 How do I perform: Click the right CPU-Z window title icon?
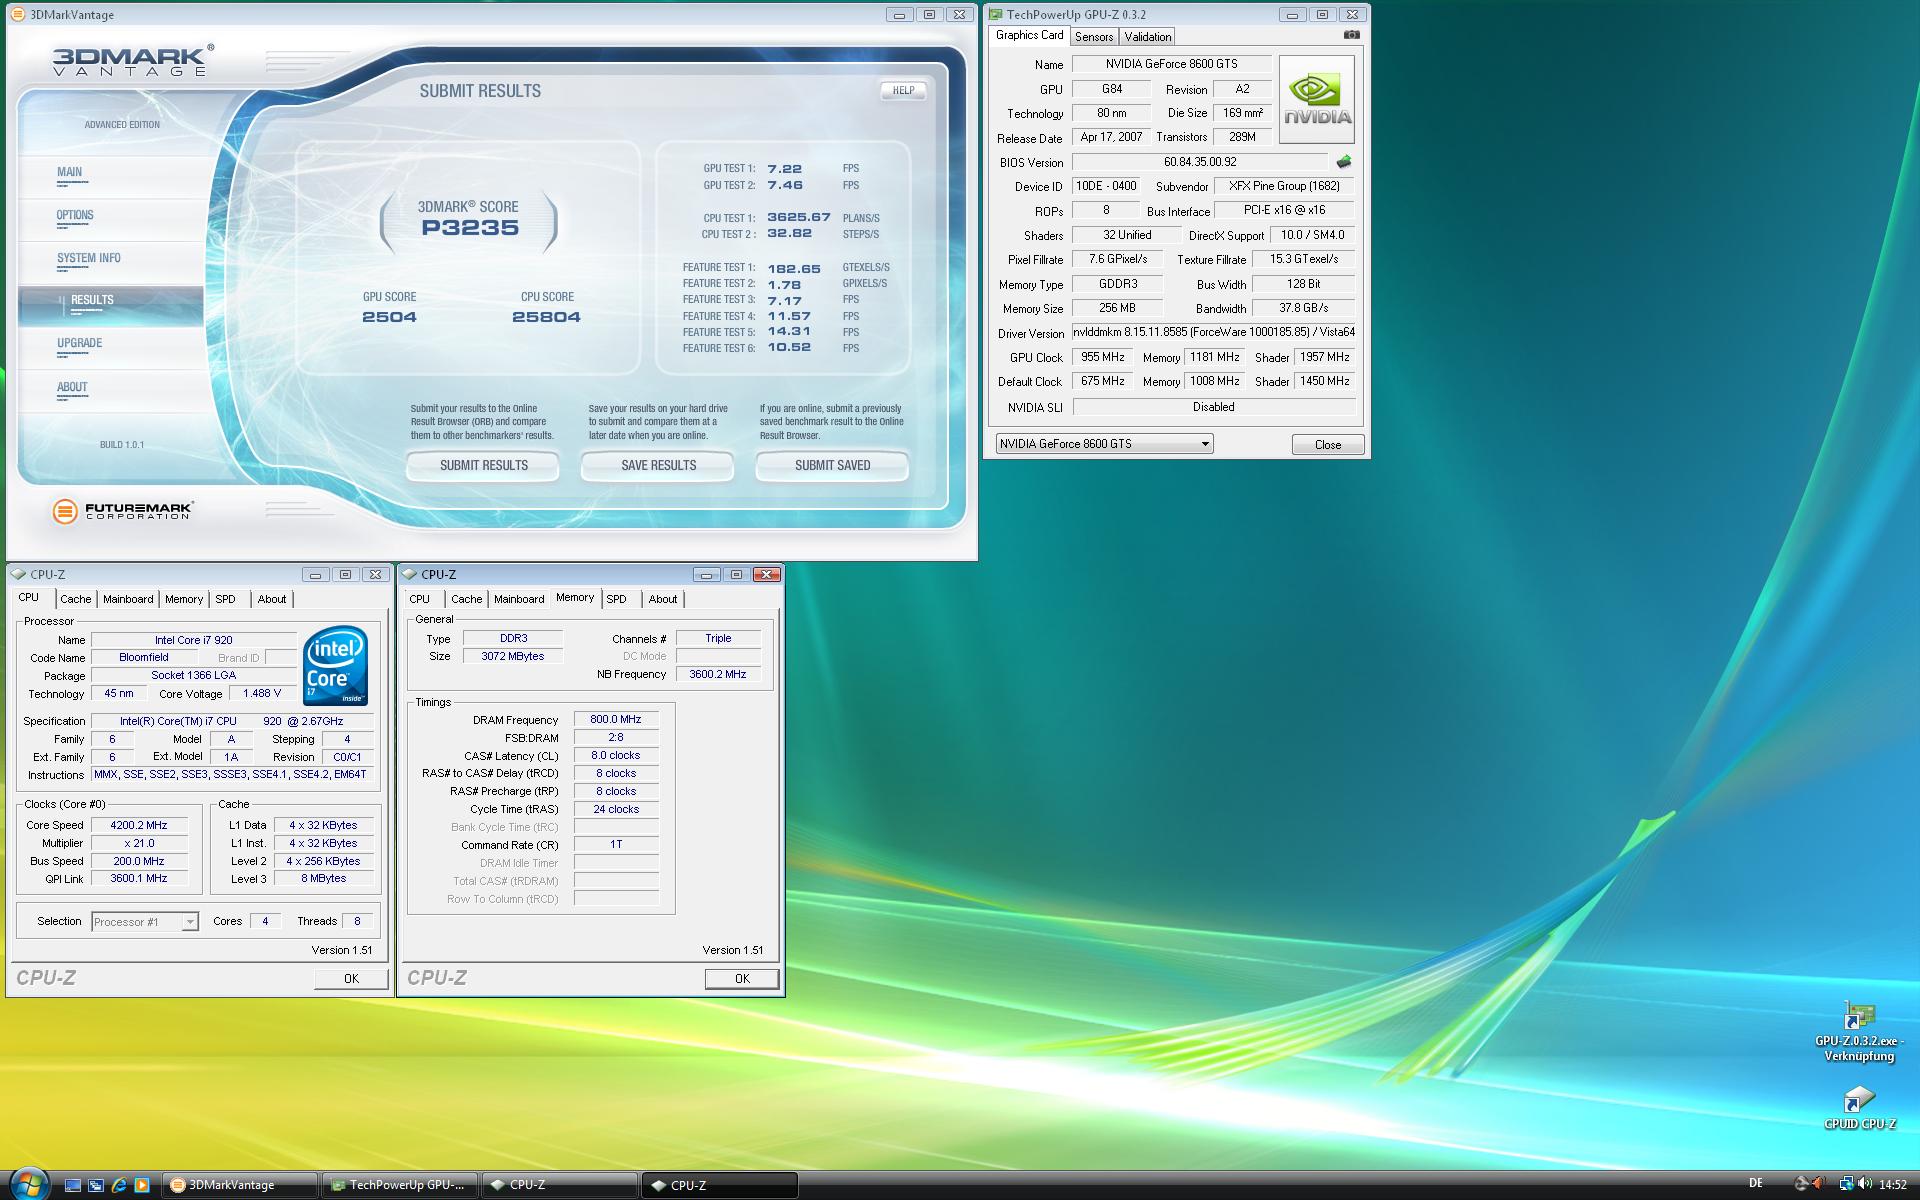(409, 574)
